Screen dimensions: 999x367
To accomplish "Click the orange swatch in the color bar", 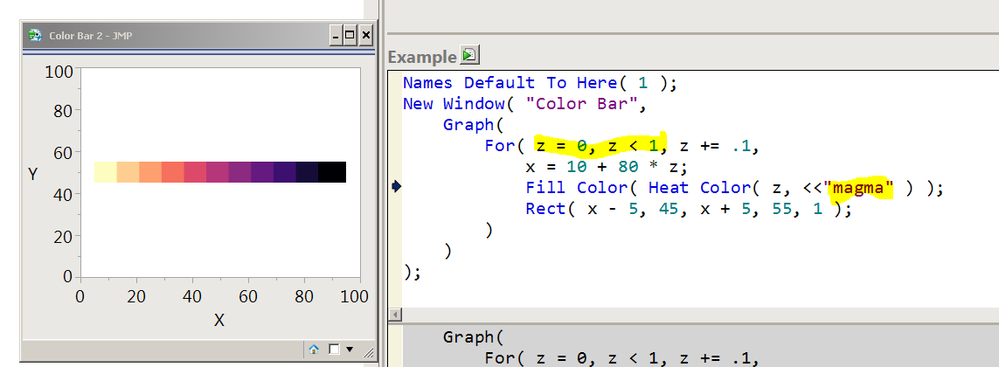I will point(150,172).
